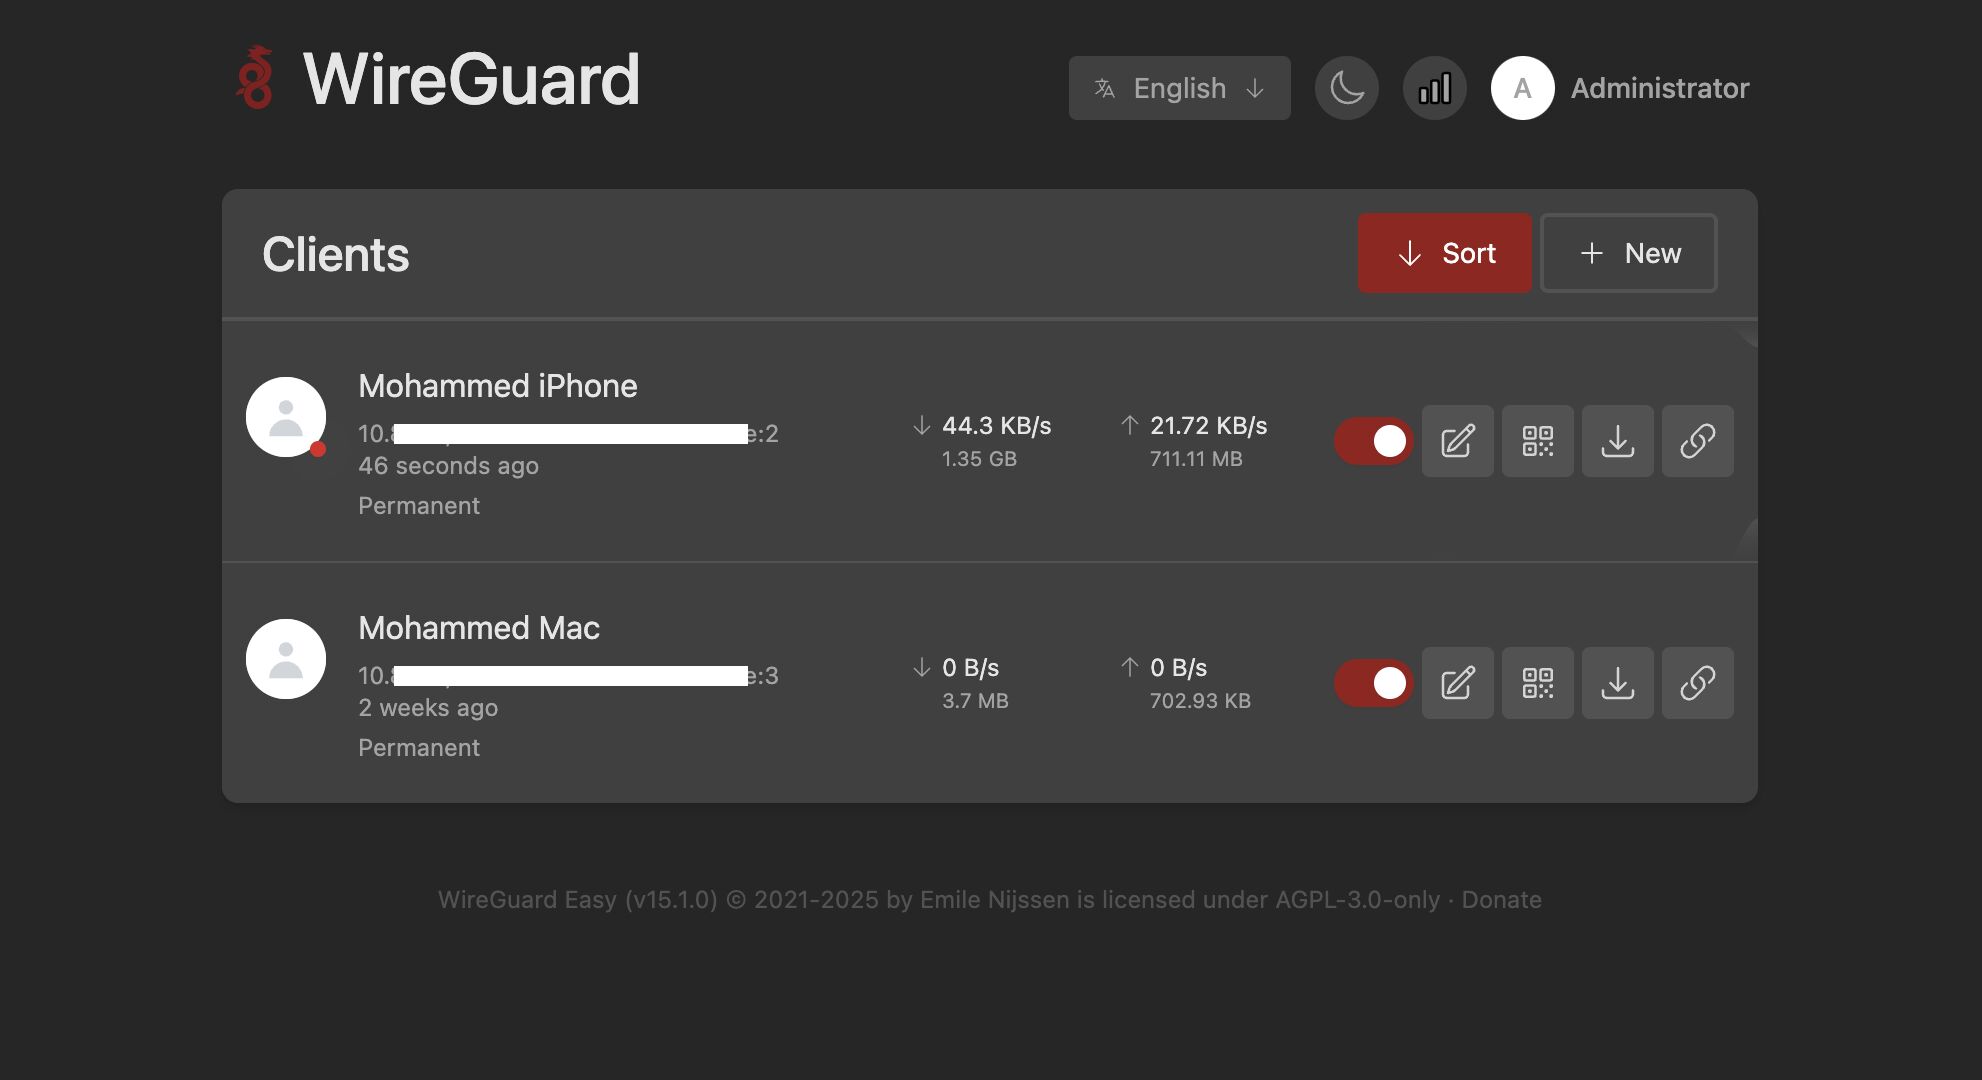1982x1080 pixels.
Task: Open the English language dropdown
Action: pyautogui.click(x=1179, y=88)
